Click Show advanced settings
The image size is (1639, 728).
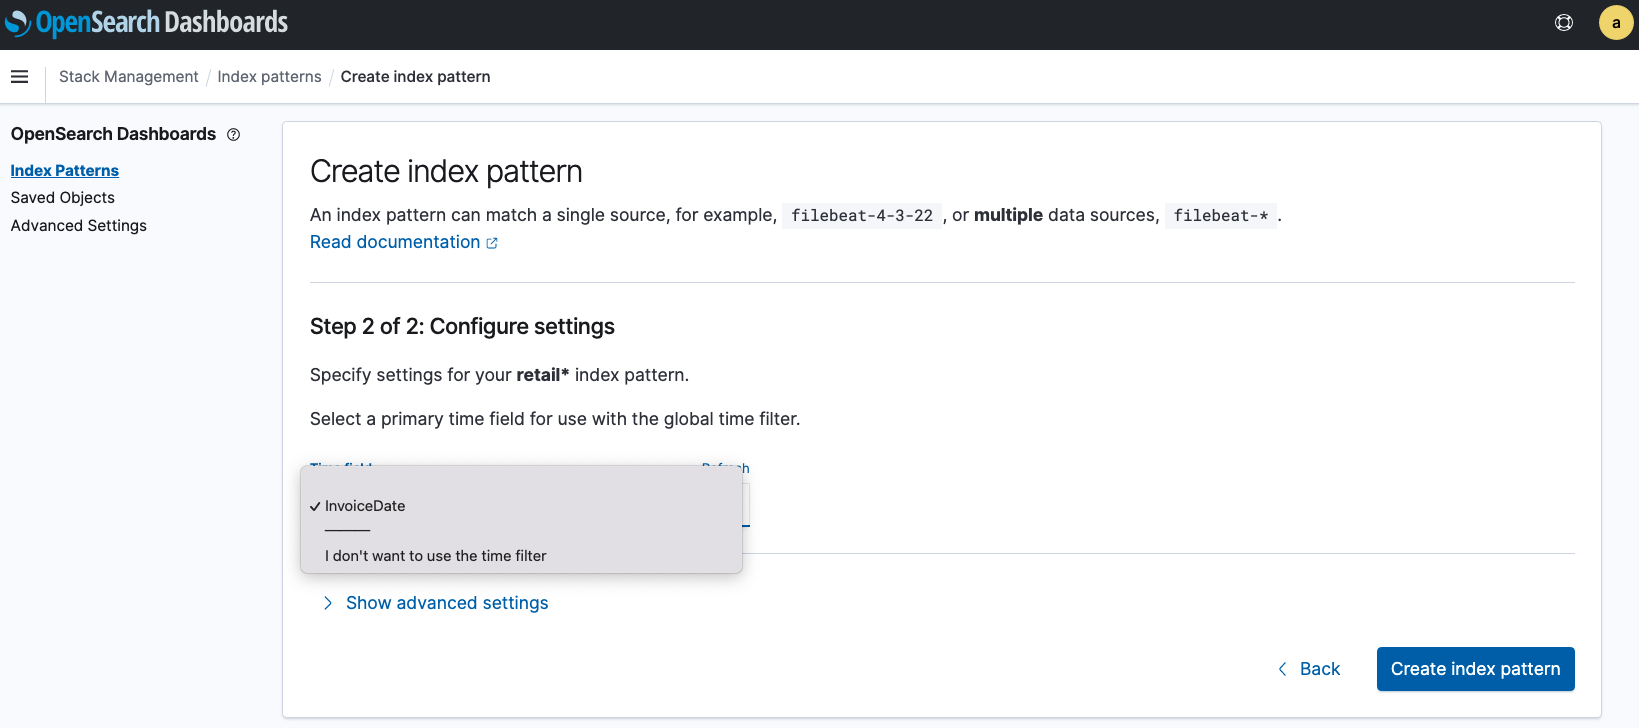coord(447,603)
